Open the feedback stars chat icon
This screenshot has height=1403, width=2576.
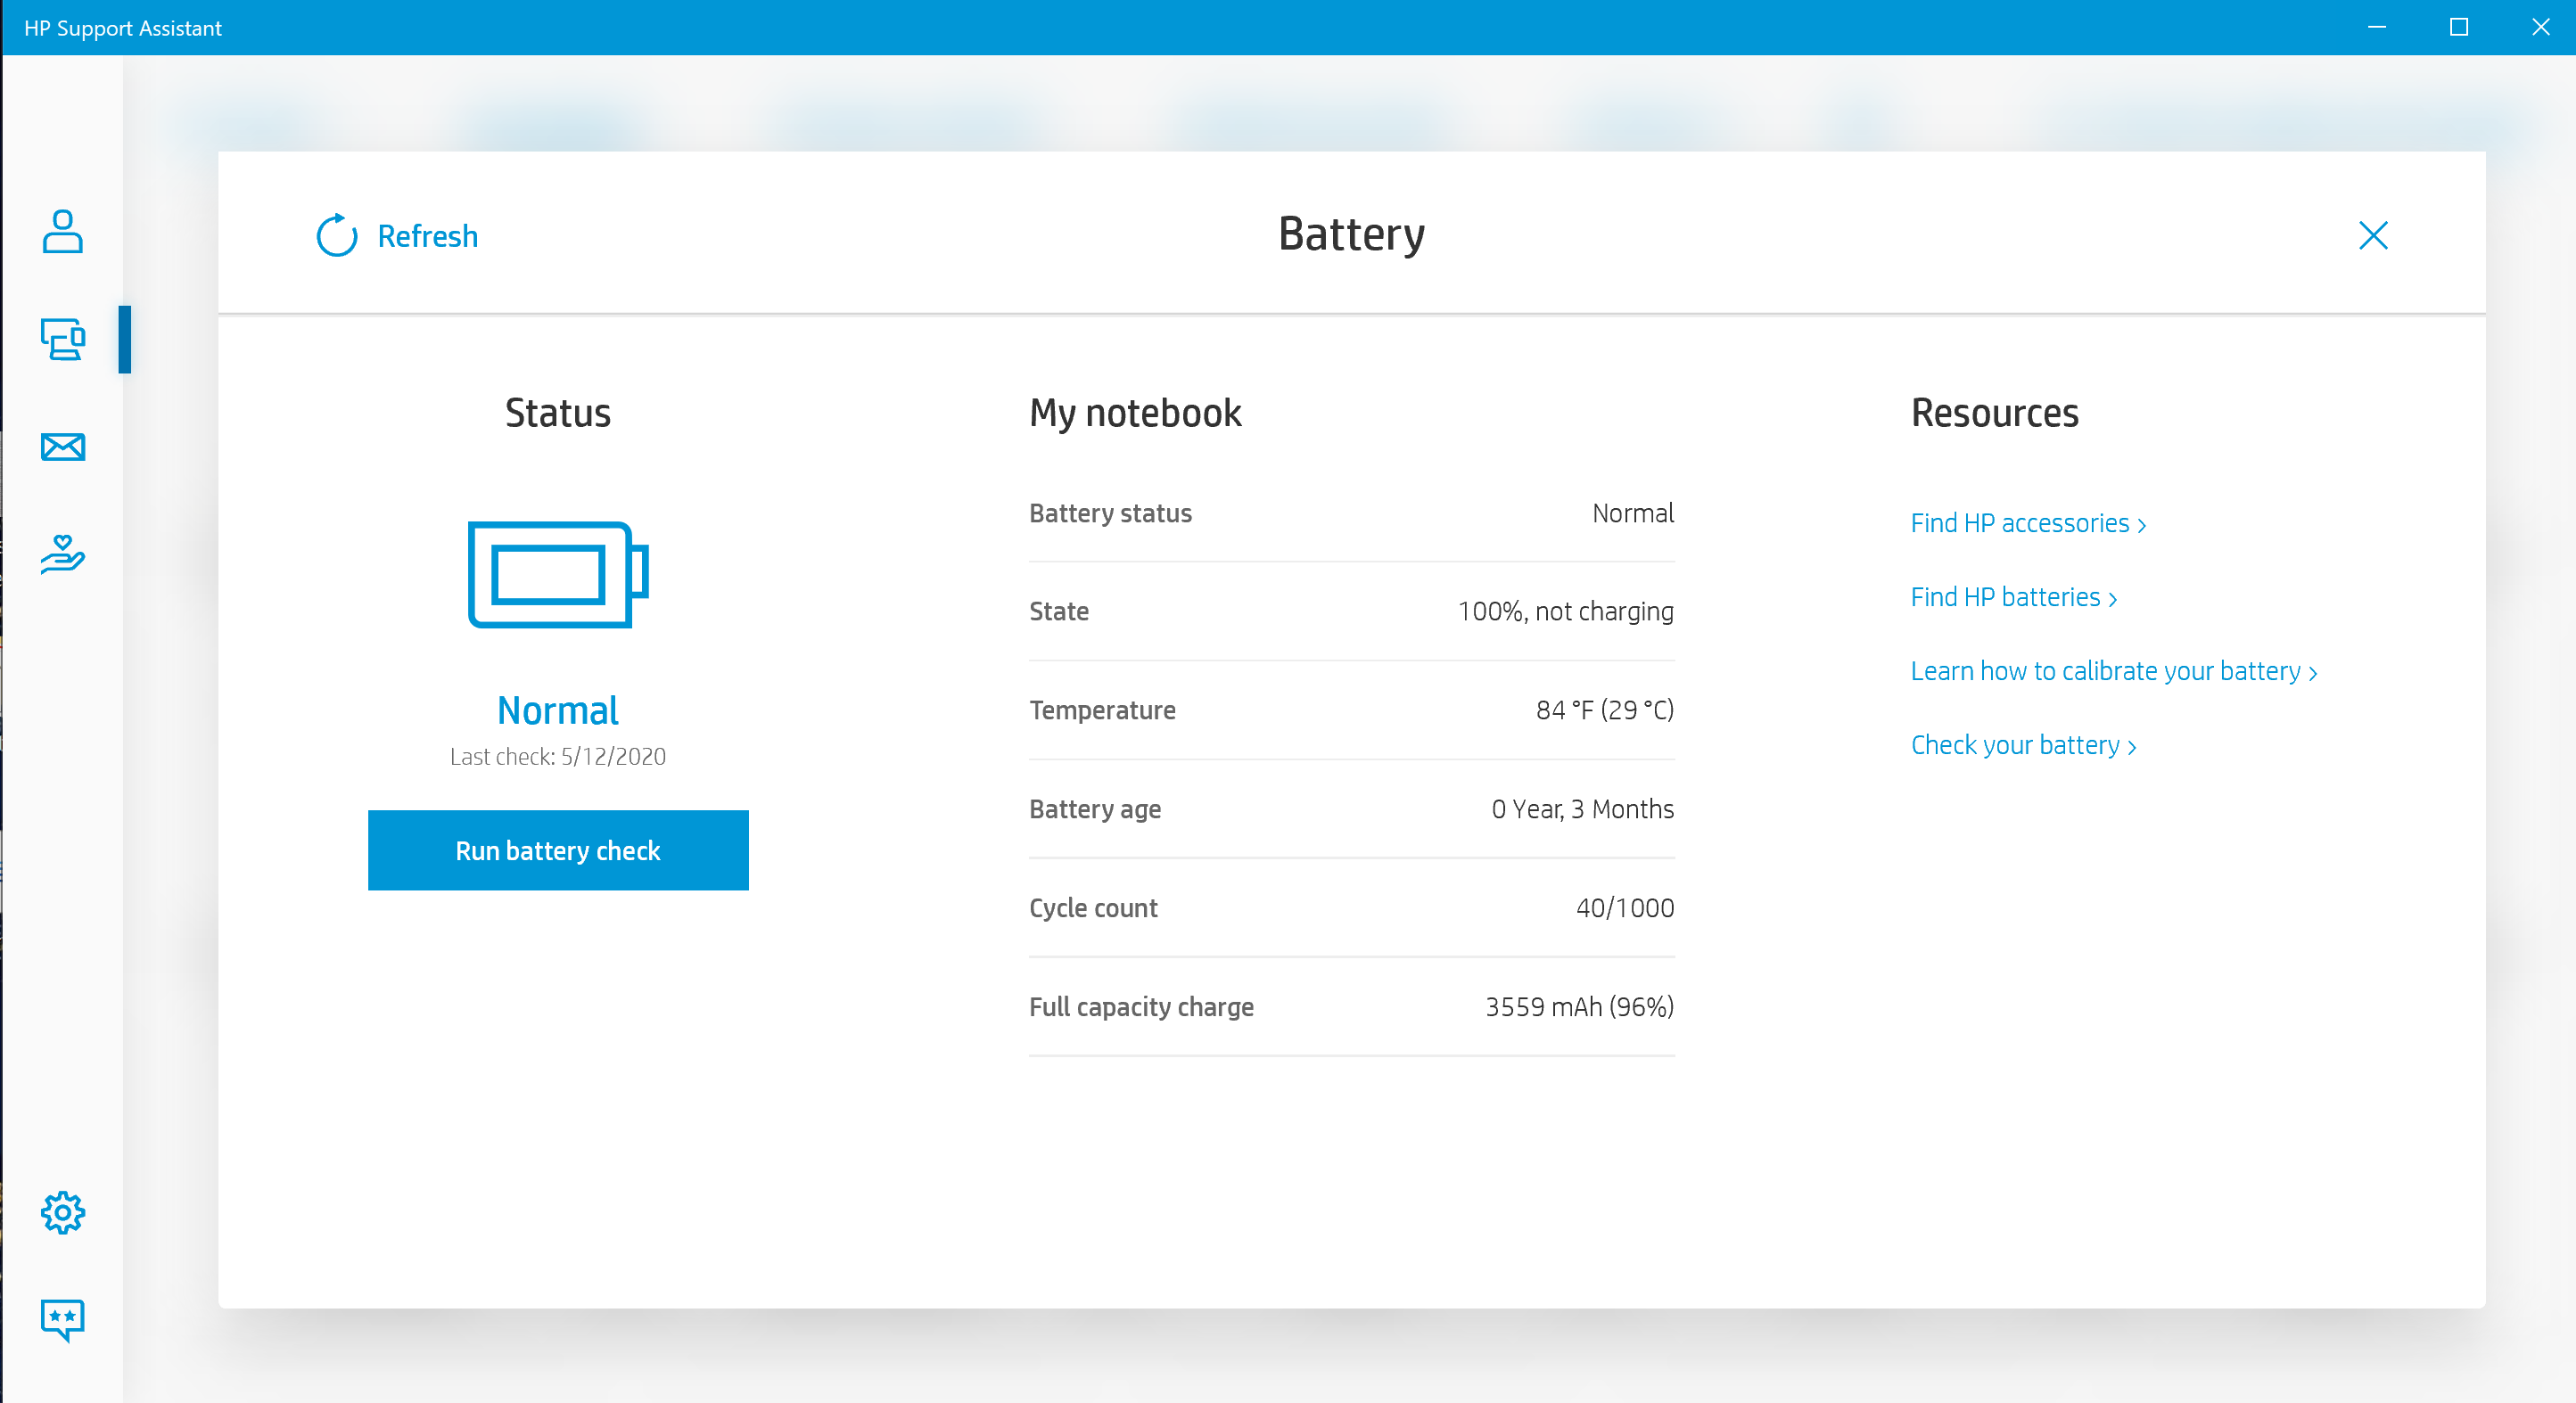click(x=62, y=1320)
